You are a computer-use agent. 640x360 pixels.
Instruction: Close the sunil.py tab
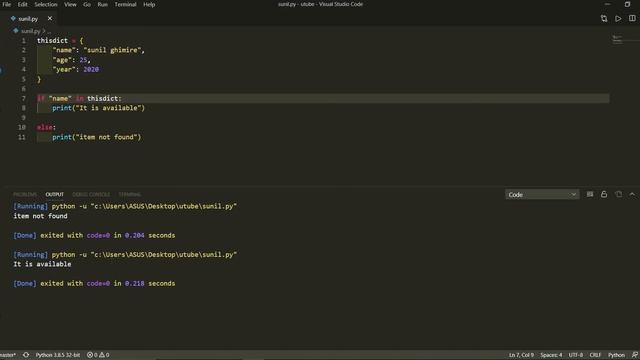click(x=50, y=18)
